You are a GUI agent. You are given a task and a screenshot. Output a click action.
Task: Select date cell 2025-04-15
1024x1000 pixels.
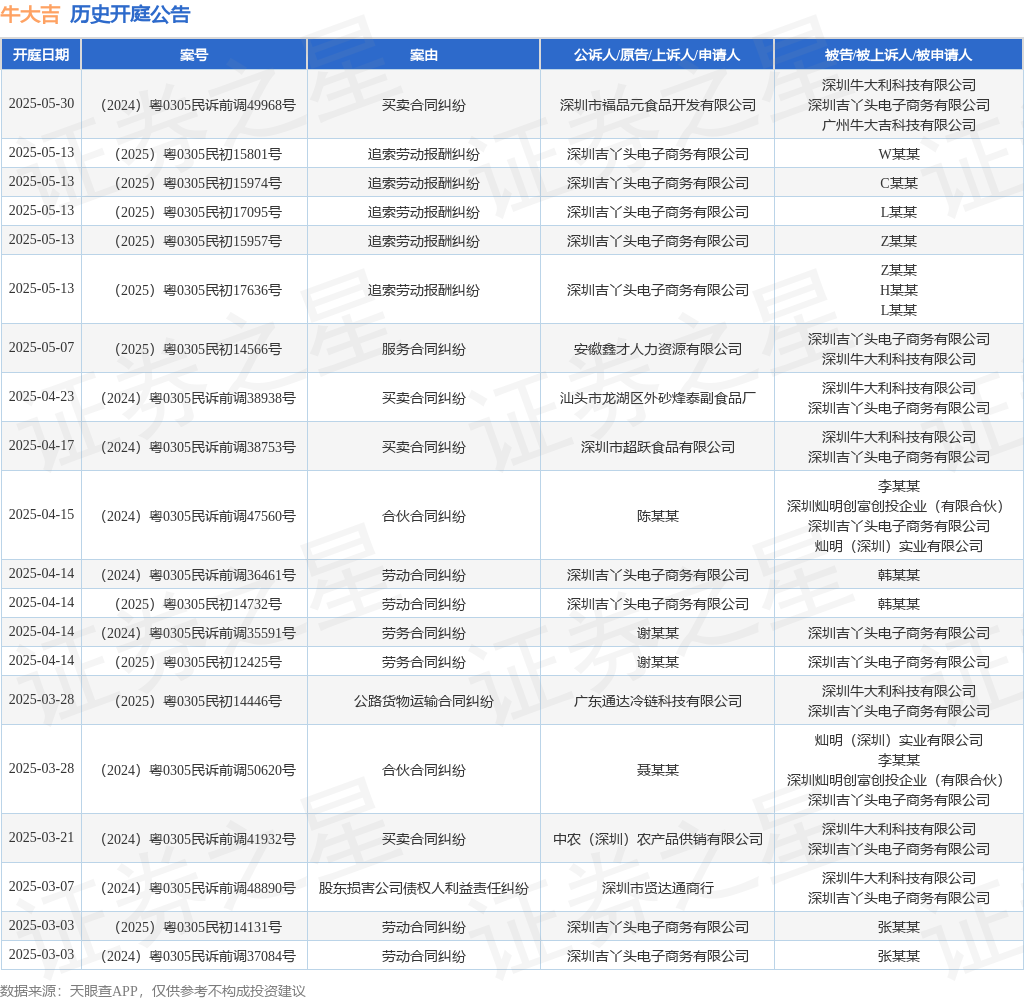(41, 515)
